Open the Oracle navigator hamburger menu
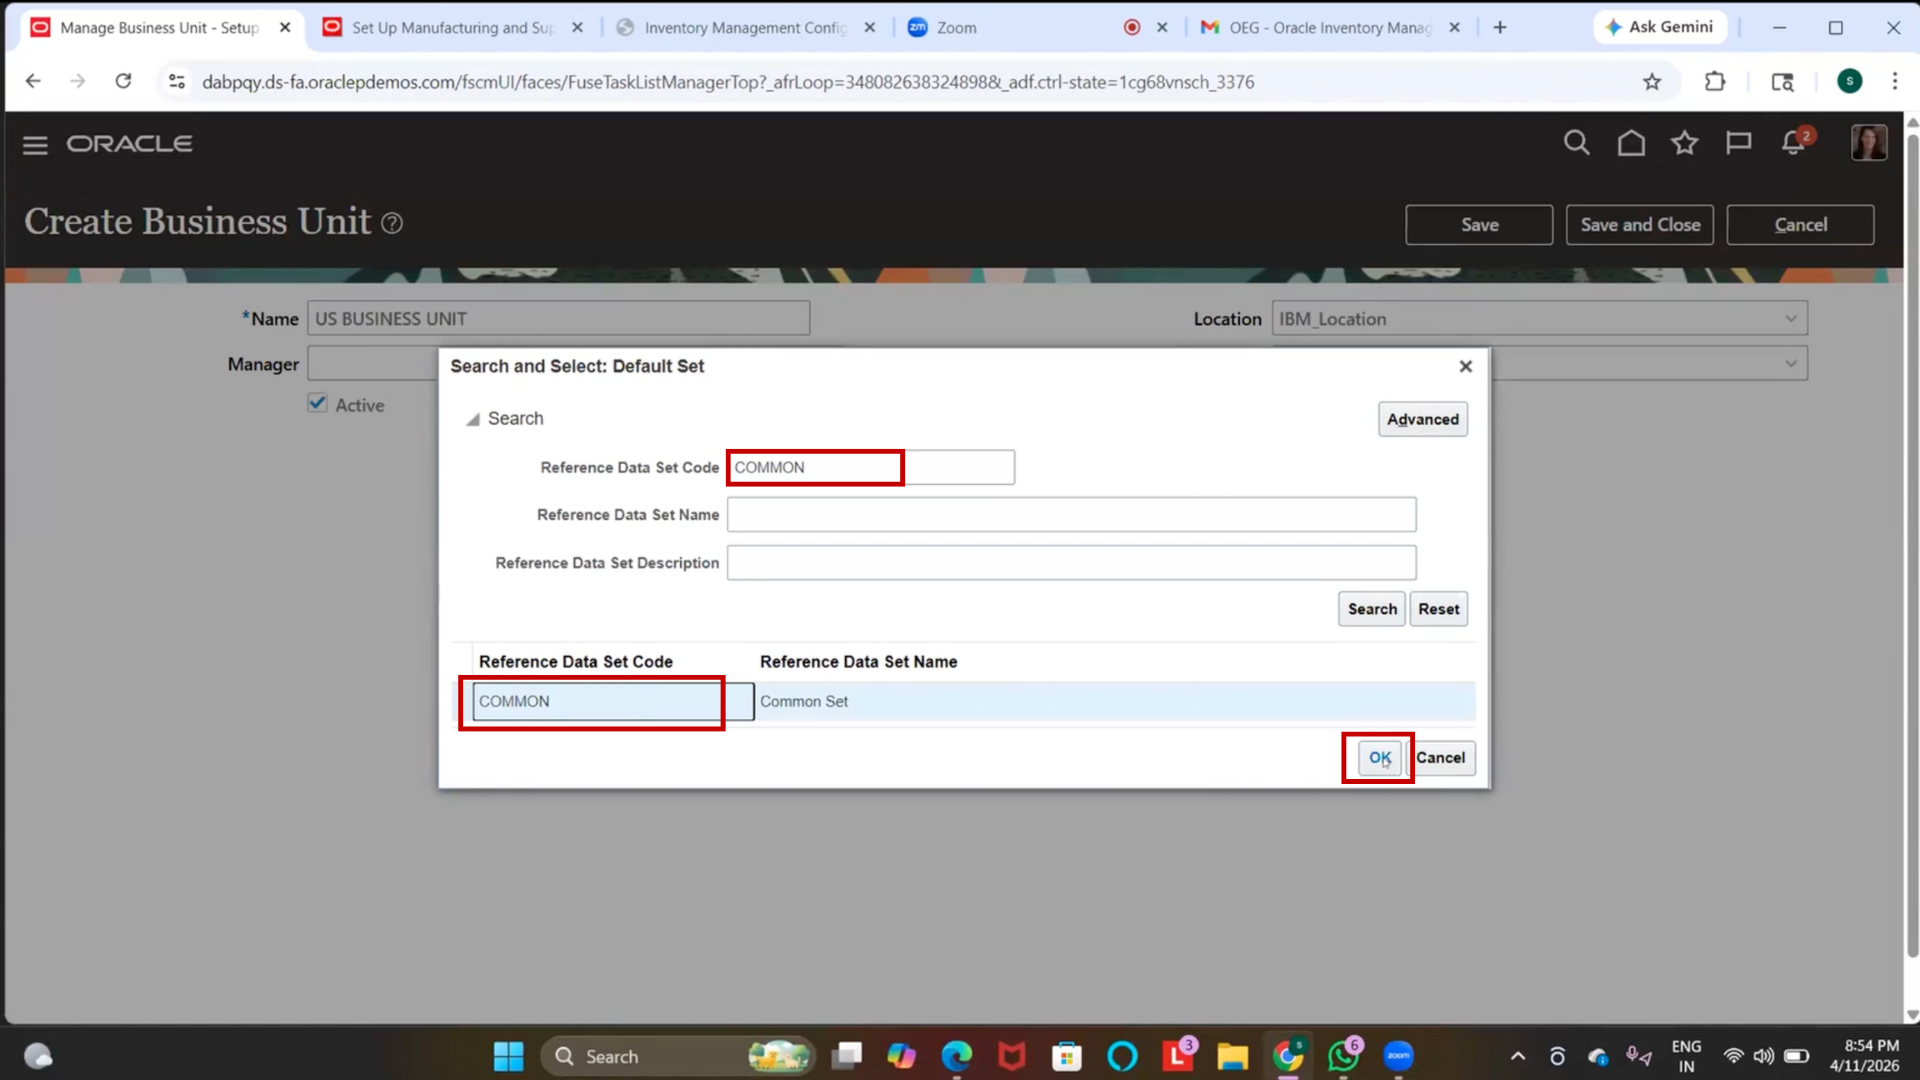The image size is (1920, 1080). [x=35, y=145]
